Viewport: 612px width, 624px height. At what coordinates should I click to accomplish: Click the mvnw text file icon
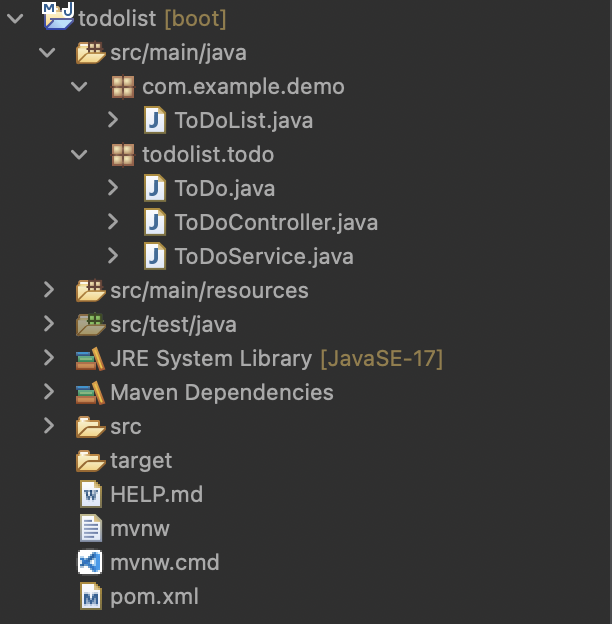click(x=91, y=528)
